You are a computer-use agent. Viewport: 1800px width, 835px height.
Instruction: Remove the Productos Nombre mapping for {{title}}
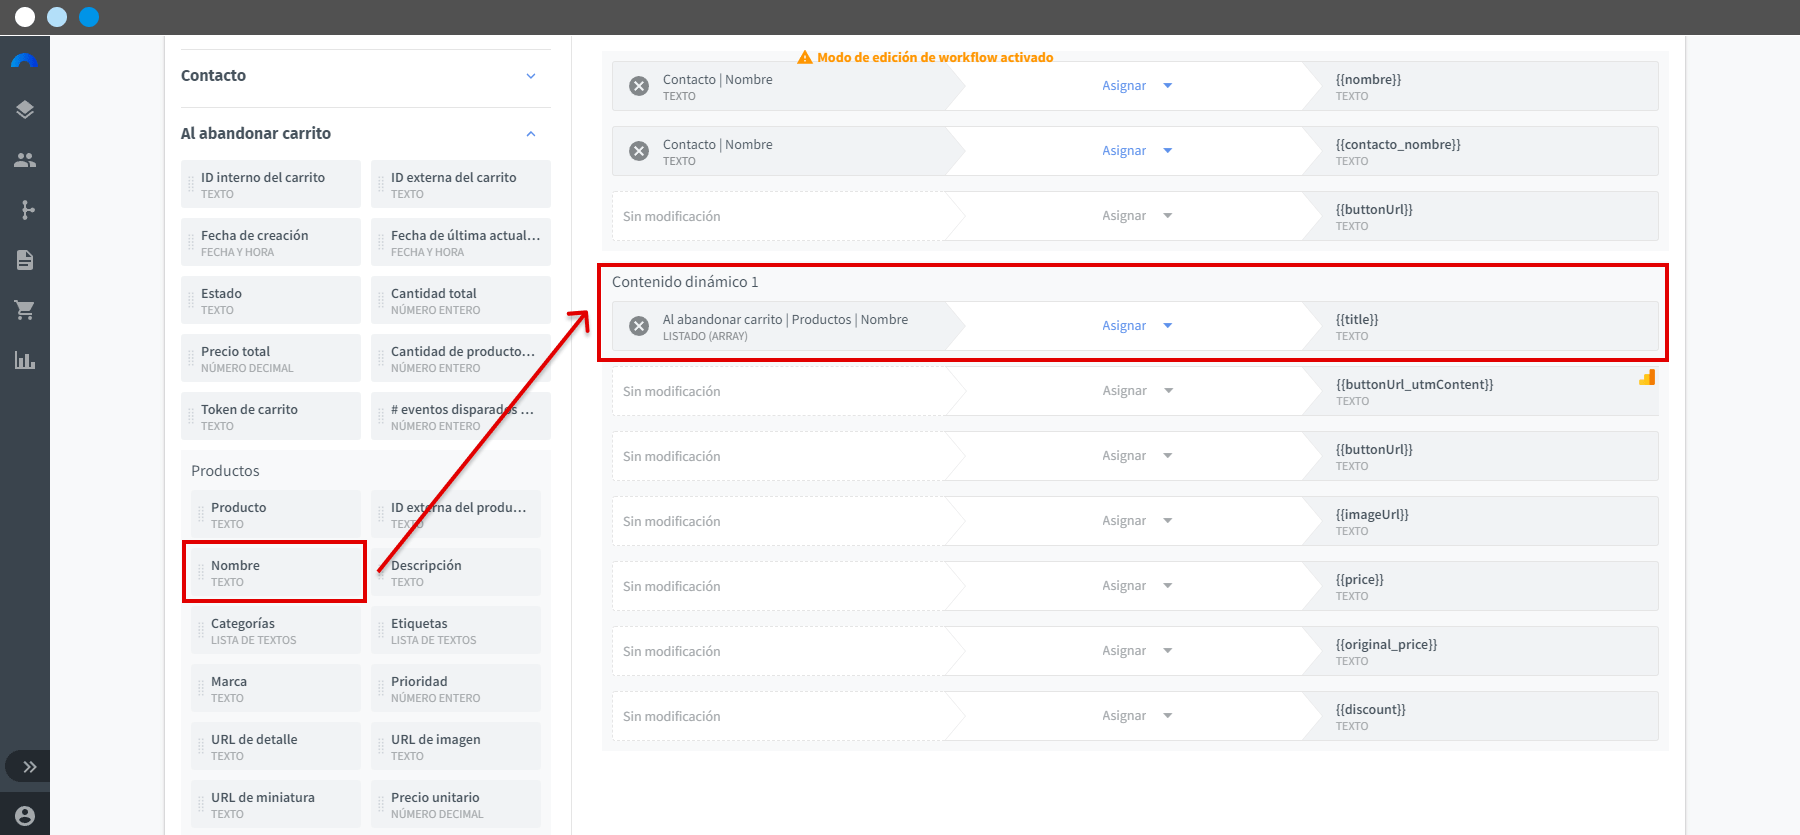pos(639,326)
